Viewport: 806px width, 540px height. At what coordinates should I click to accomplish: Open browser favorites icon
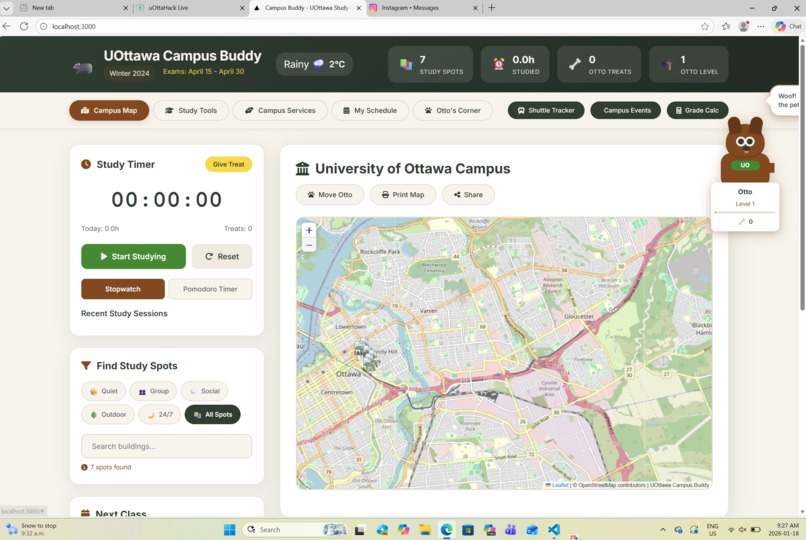pyautogui.click(x=726, y=26)
